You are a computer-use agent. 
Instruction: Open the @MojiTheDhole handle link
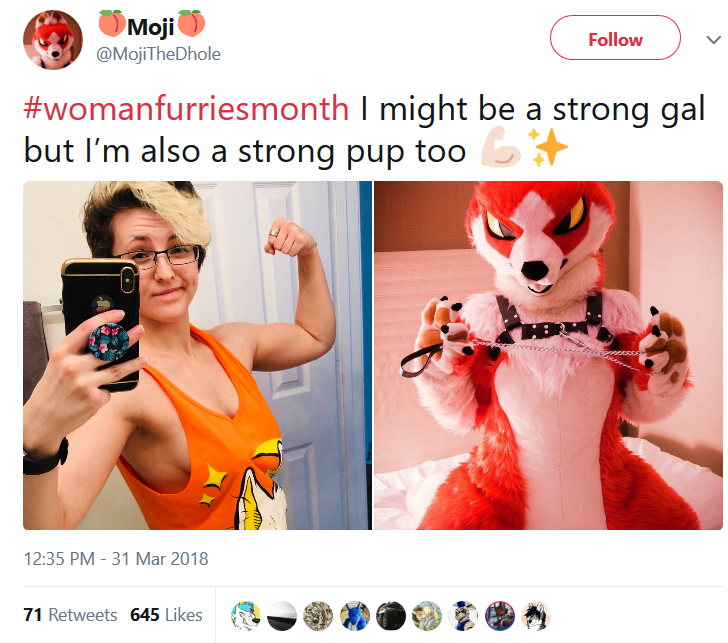(x=158, y=54)
